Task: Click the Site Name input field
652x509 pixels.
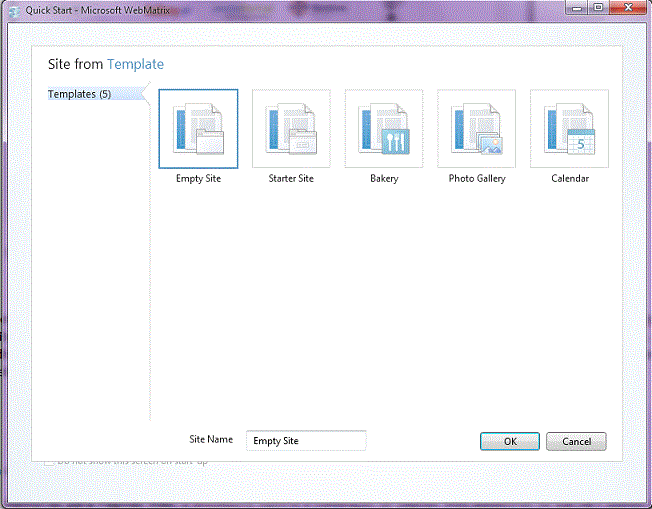Action: pos(306,440)
